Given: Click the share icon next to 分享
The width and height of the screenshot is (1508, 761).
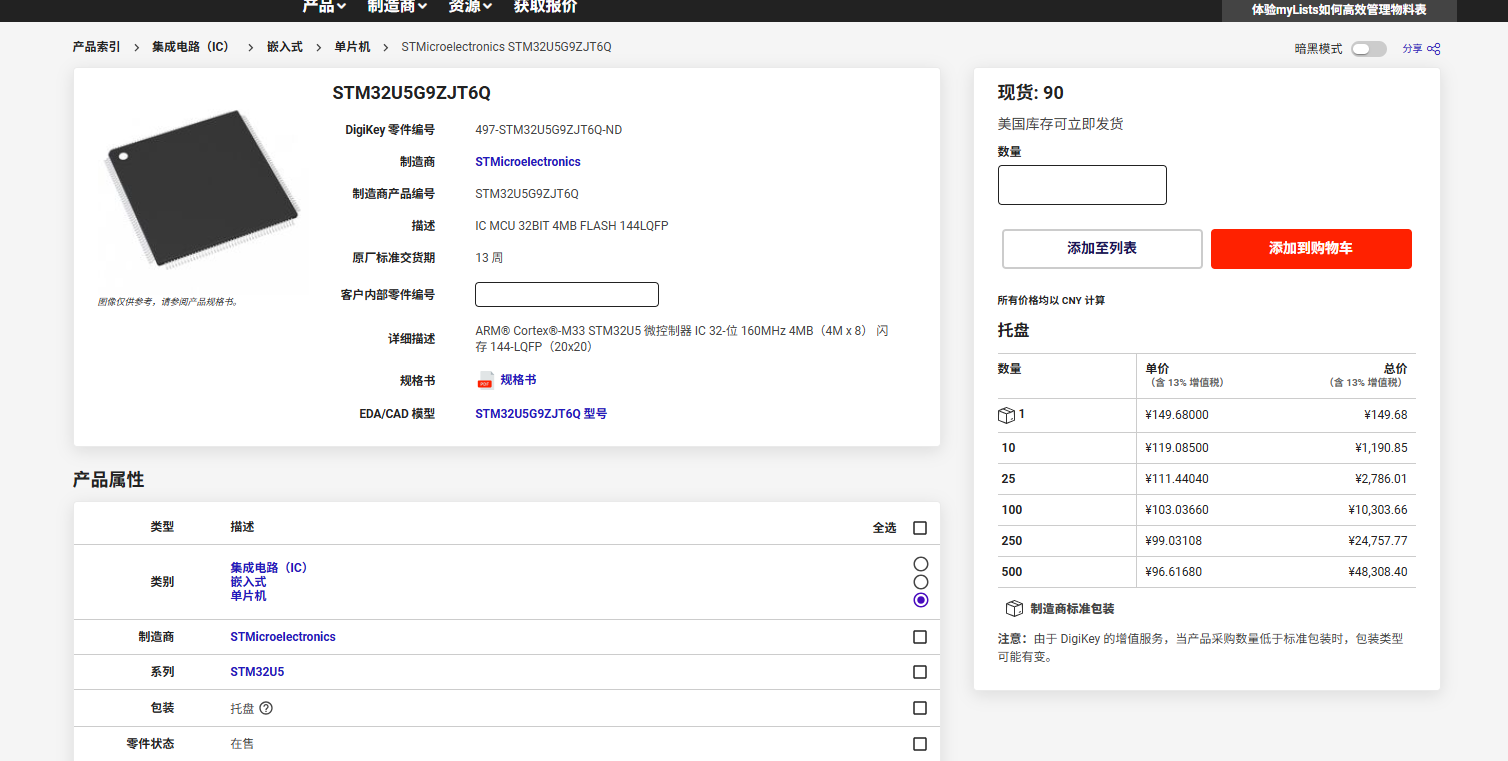Looking at the screenshot, I should (x=1434, y=49).
